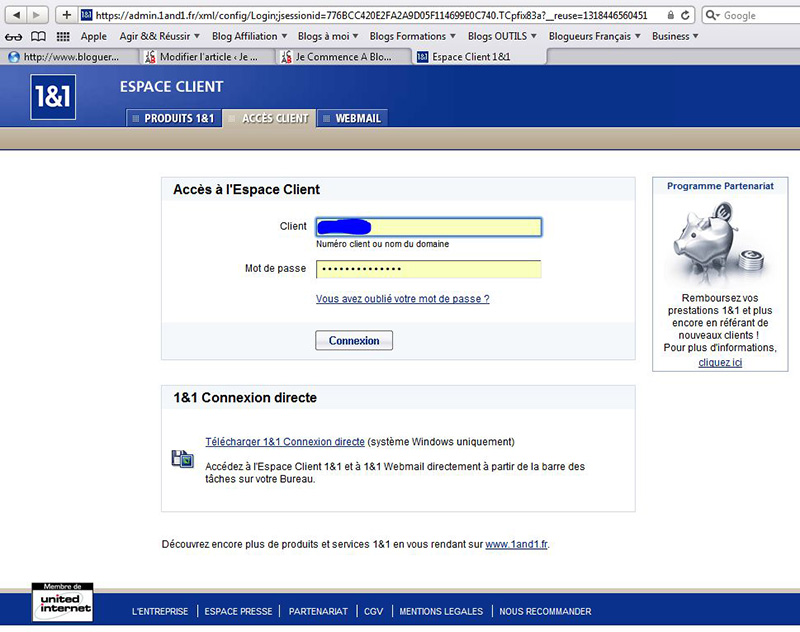
Task: Add bookmark with the plus button
Action: click(66, 15)
